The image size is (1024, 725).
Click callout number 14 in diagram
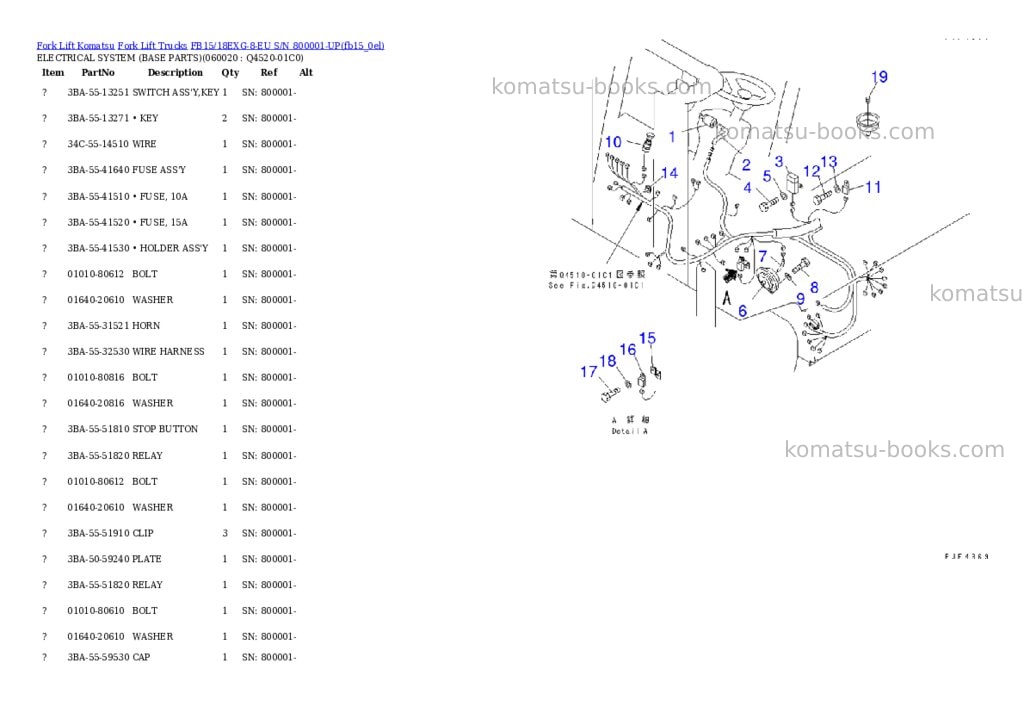coord(669,173)
